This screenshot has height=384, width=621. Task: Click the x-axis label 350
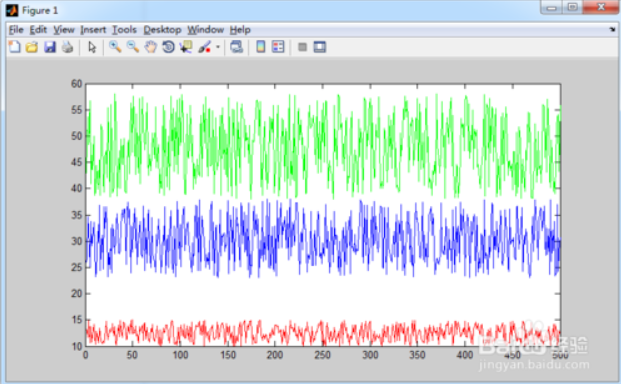[417, 355]
